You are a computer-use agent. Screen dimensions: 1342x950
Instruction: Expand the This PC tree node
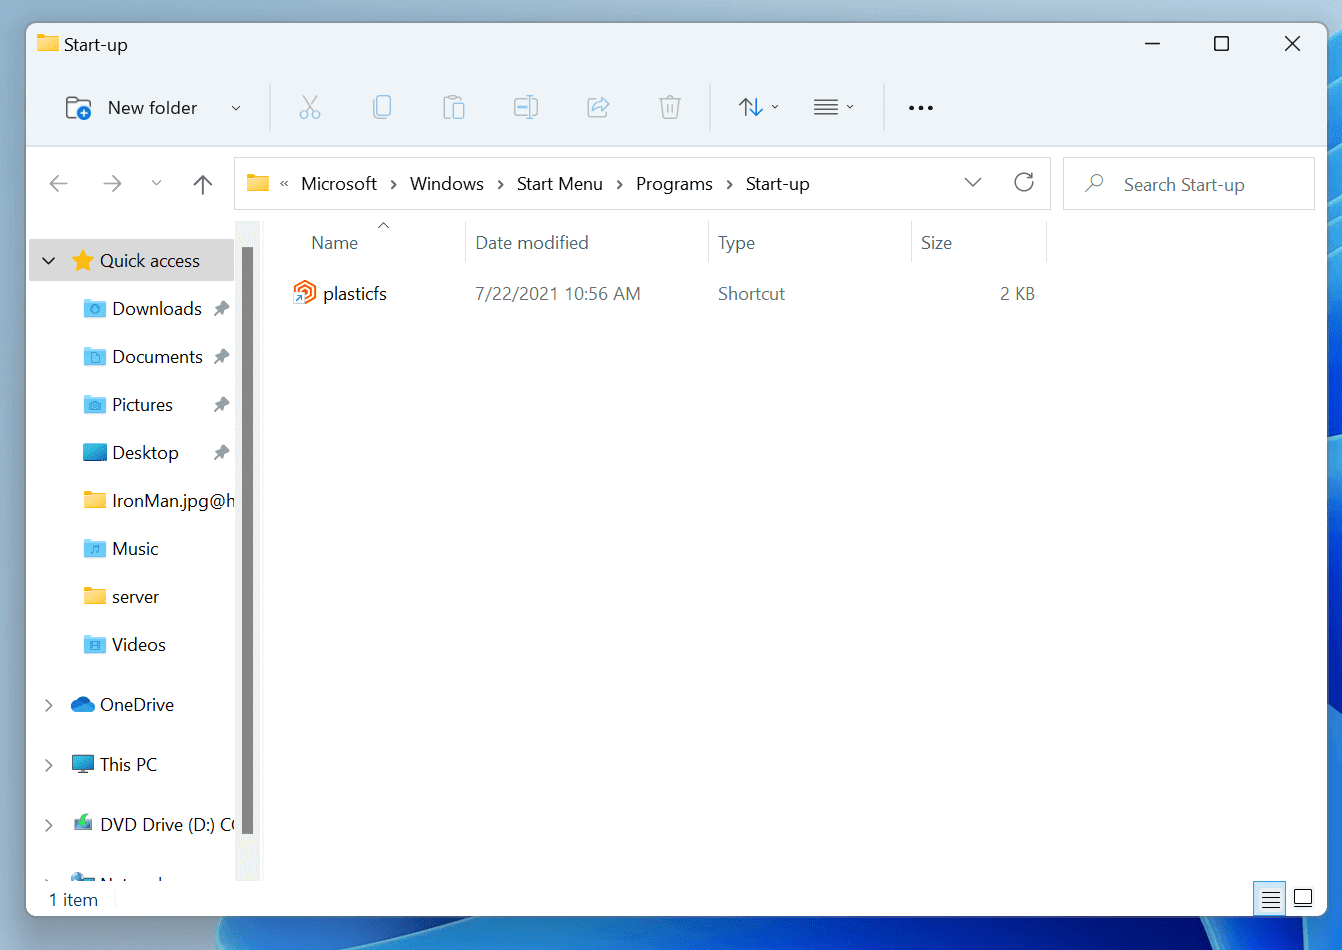click(49, 765)
